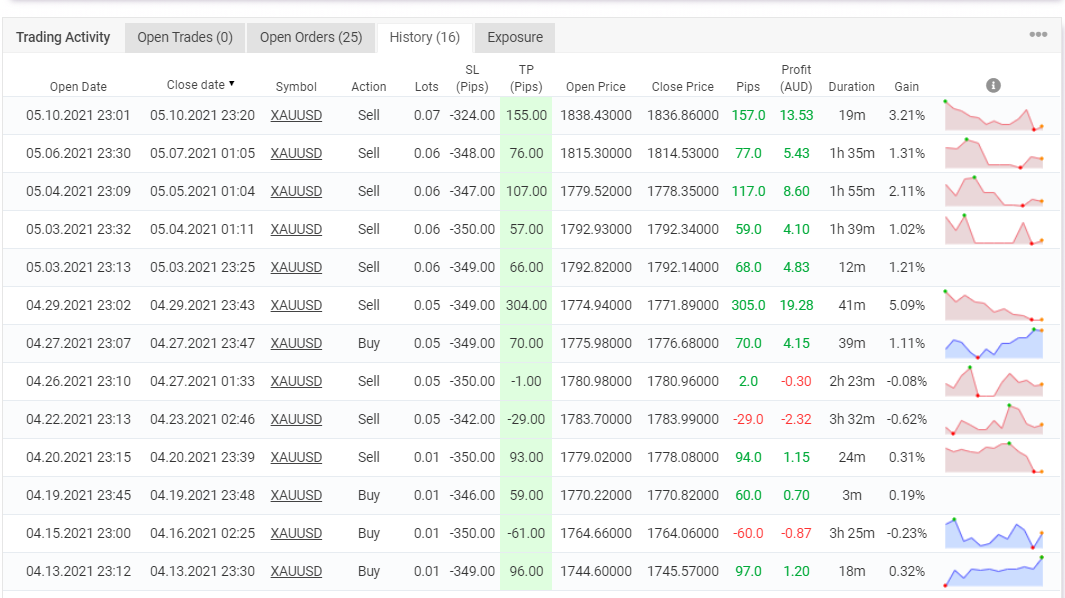
Task: View sparkline chart for 5.09% gain trade
Action: (x=994, y=306)
